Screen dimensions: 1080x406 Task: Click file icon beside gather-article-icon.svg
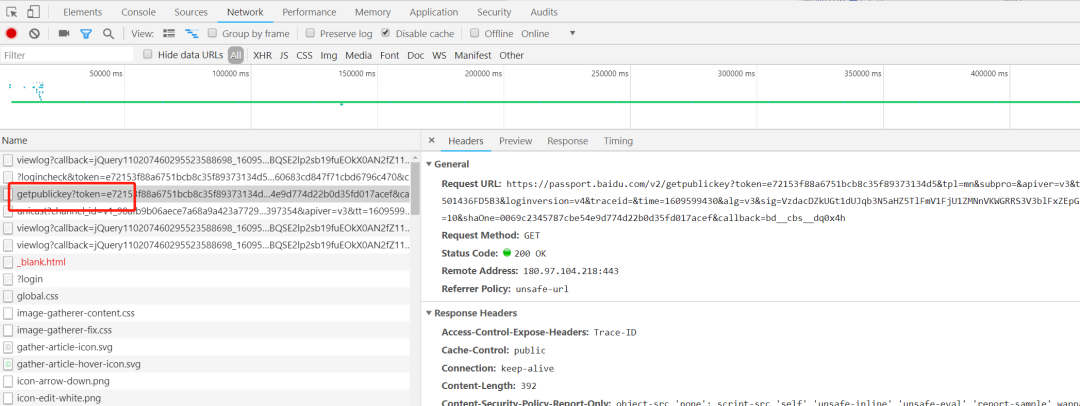pyautogui.click(x=8, y=347)
